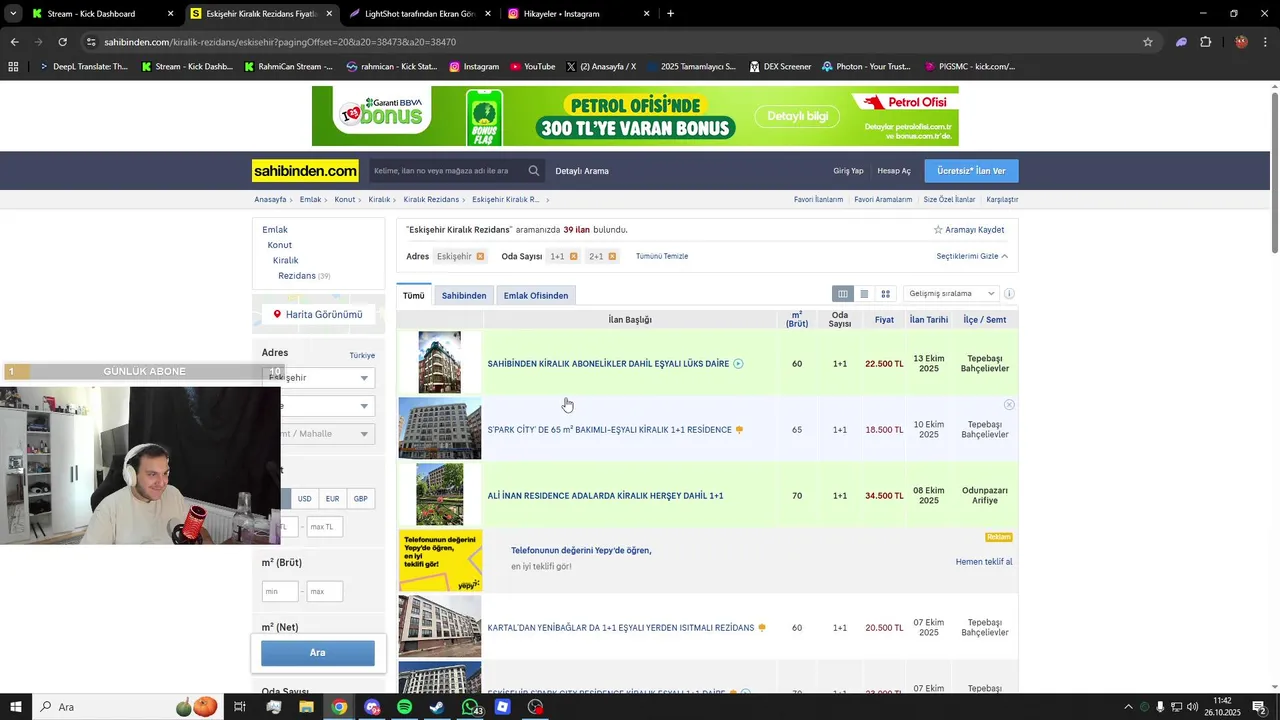Open Harita Görünümü map view
The width and height of the screenshot is (1280, 720).
318,315
